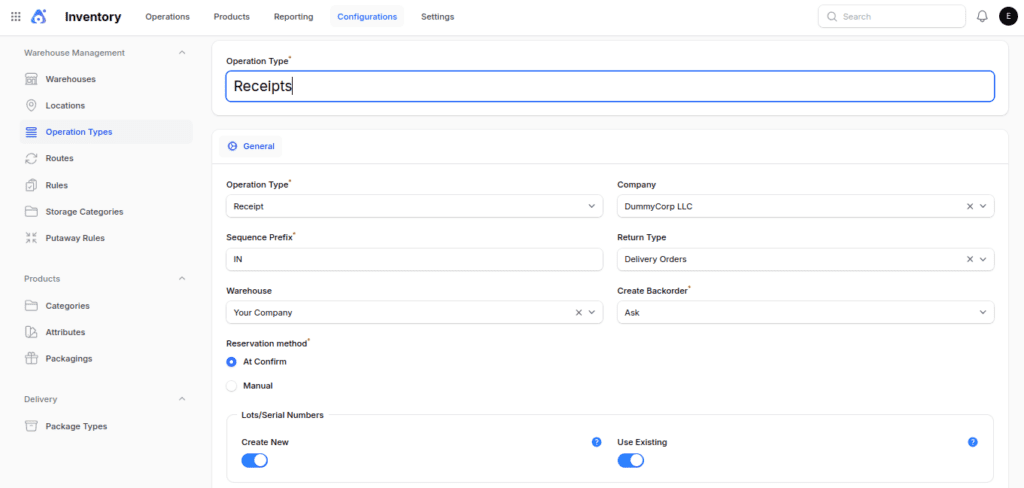The image size is (1024, 488).
Task: Go to Locations page
Action: (65, 105)
